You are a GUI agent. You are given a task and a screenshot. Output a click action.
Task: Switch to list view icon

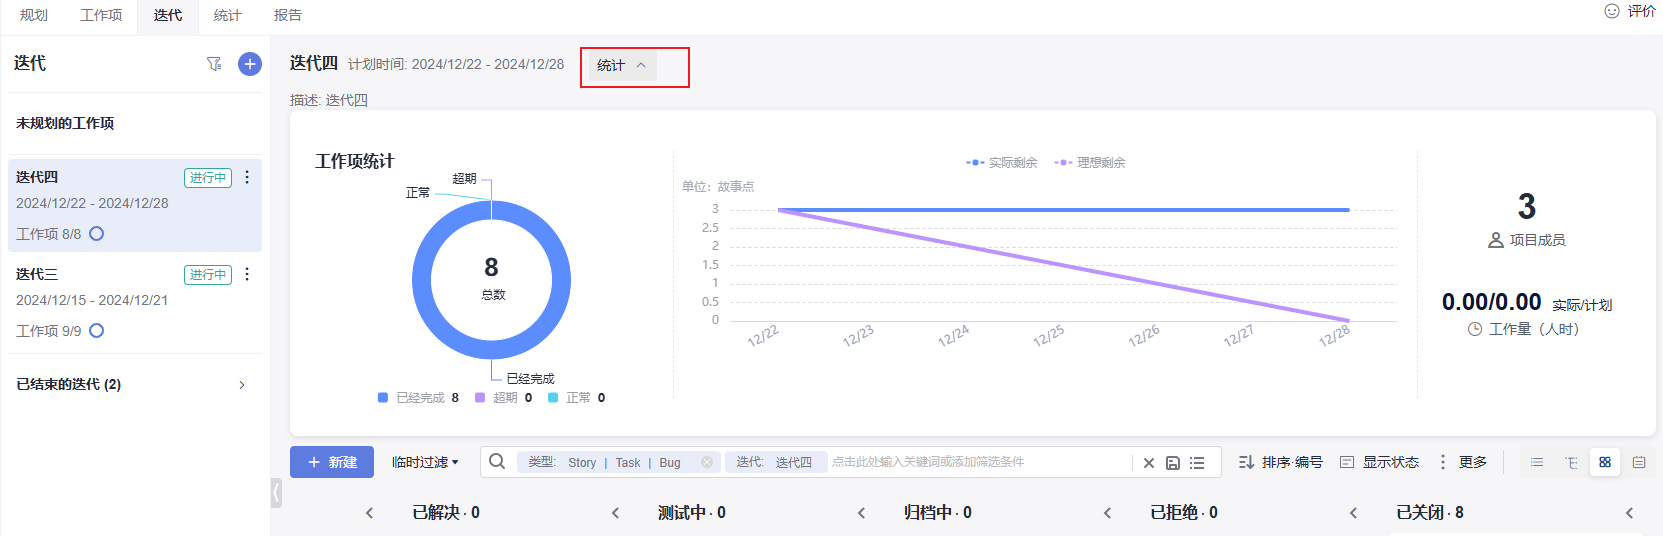(1537, 462)
